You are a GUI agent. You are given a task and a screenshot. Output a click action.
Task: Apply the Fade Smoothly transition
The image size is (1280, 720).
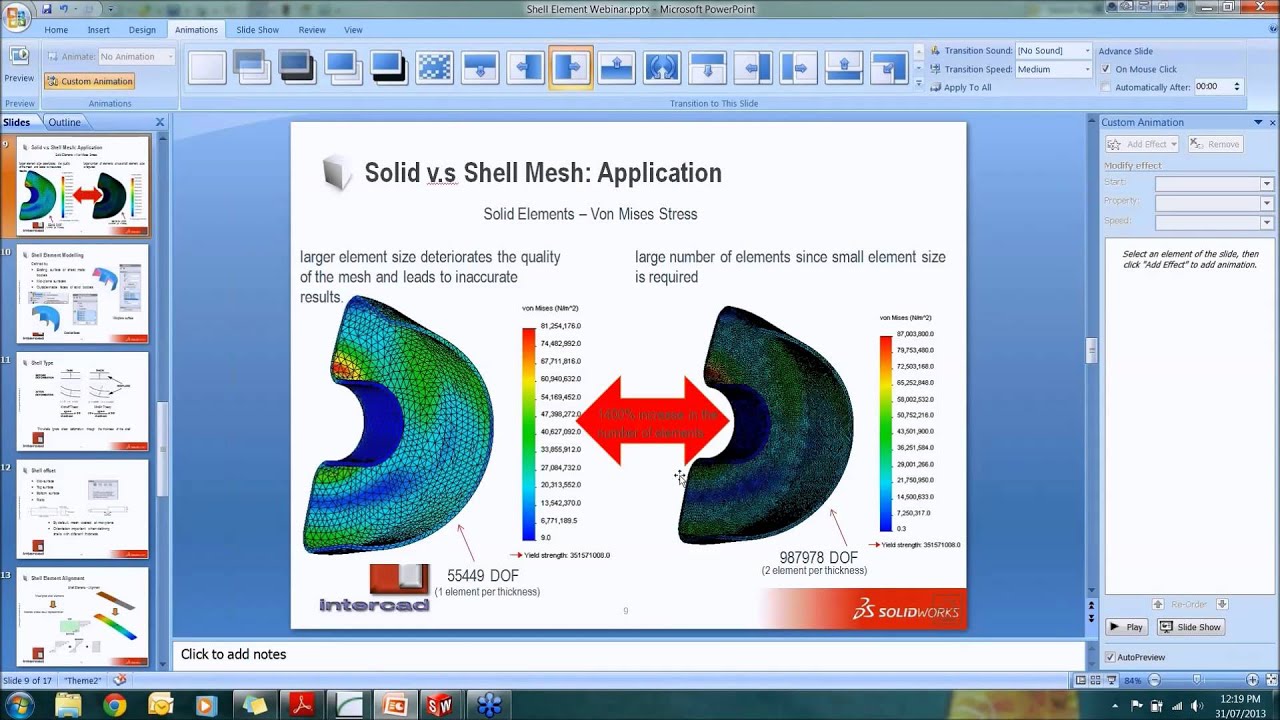coord(251,68)
